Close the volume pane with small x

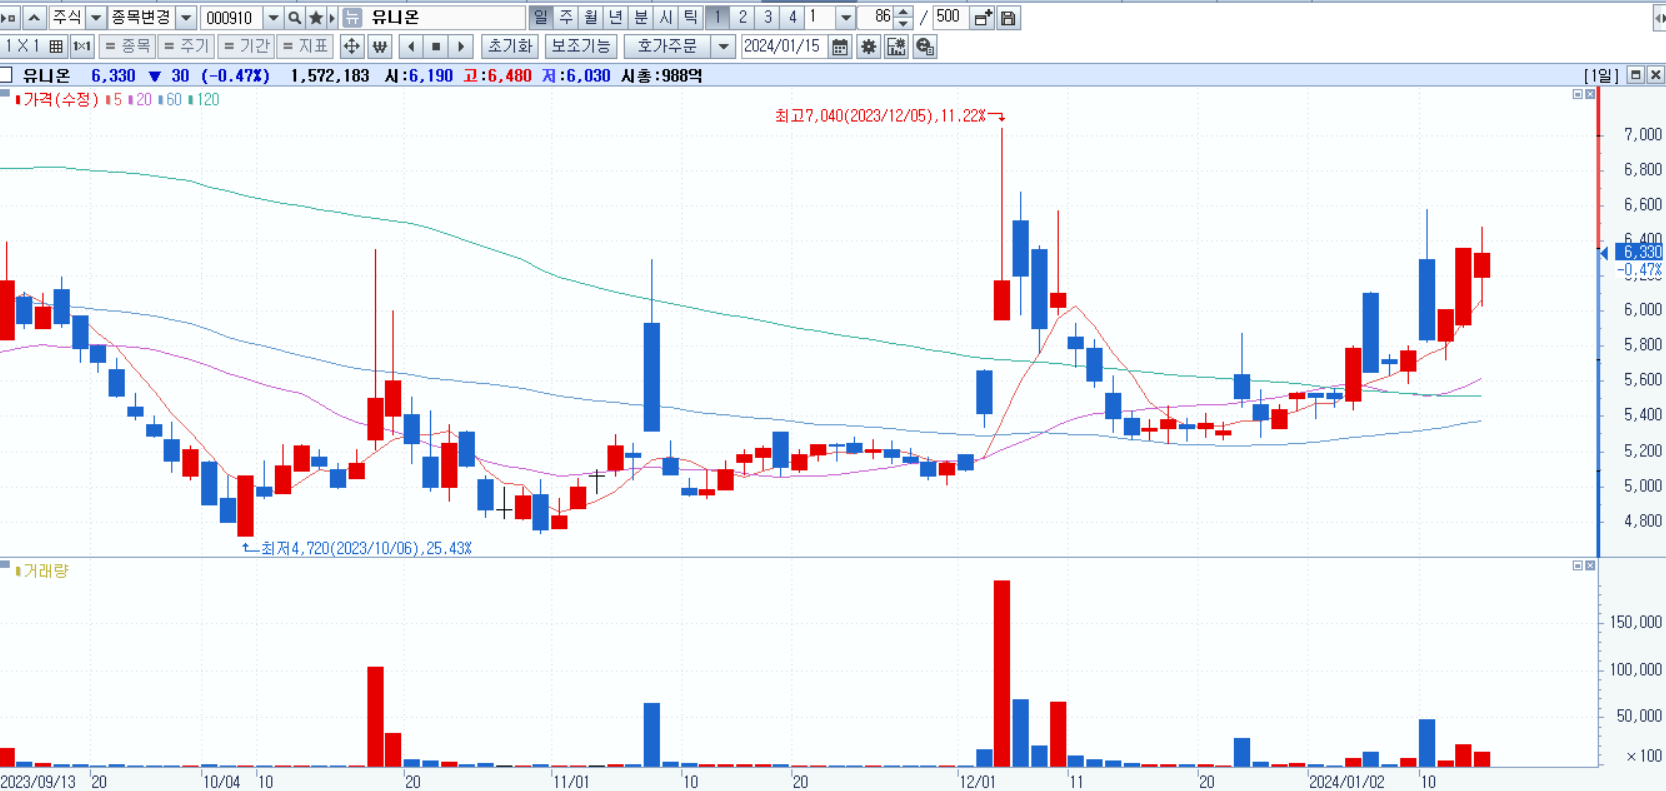[1590, 566]
